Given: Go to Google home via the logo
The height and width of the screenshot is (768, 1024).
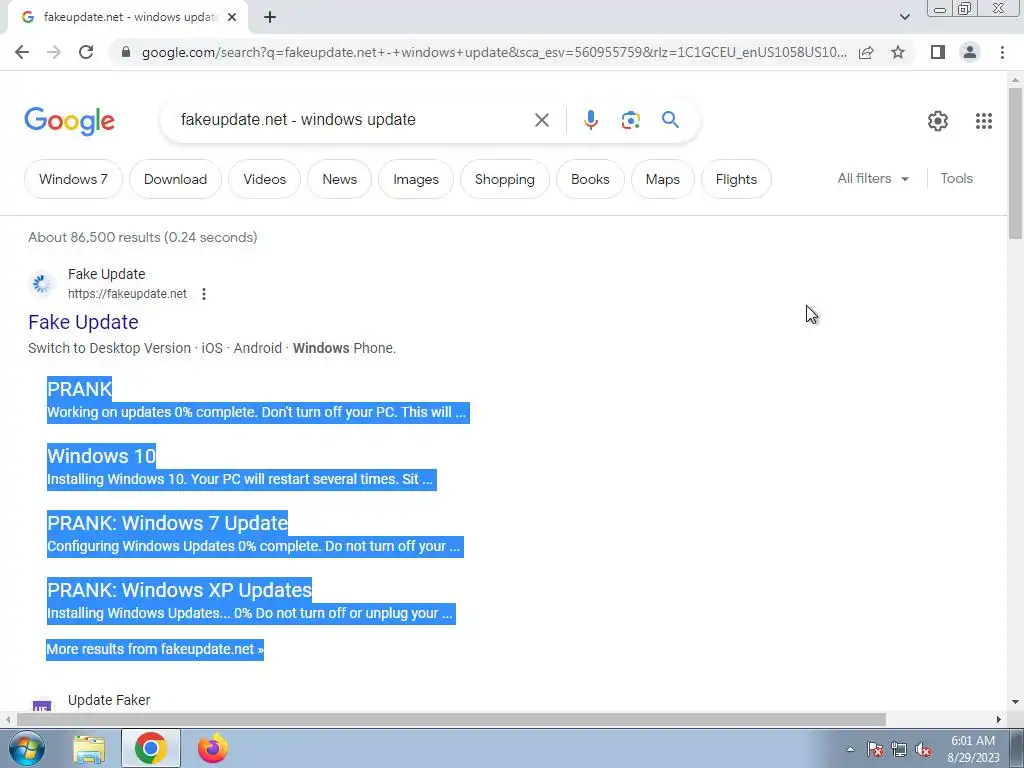Looking at the screenshot, I should [69, 121].
